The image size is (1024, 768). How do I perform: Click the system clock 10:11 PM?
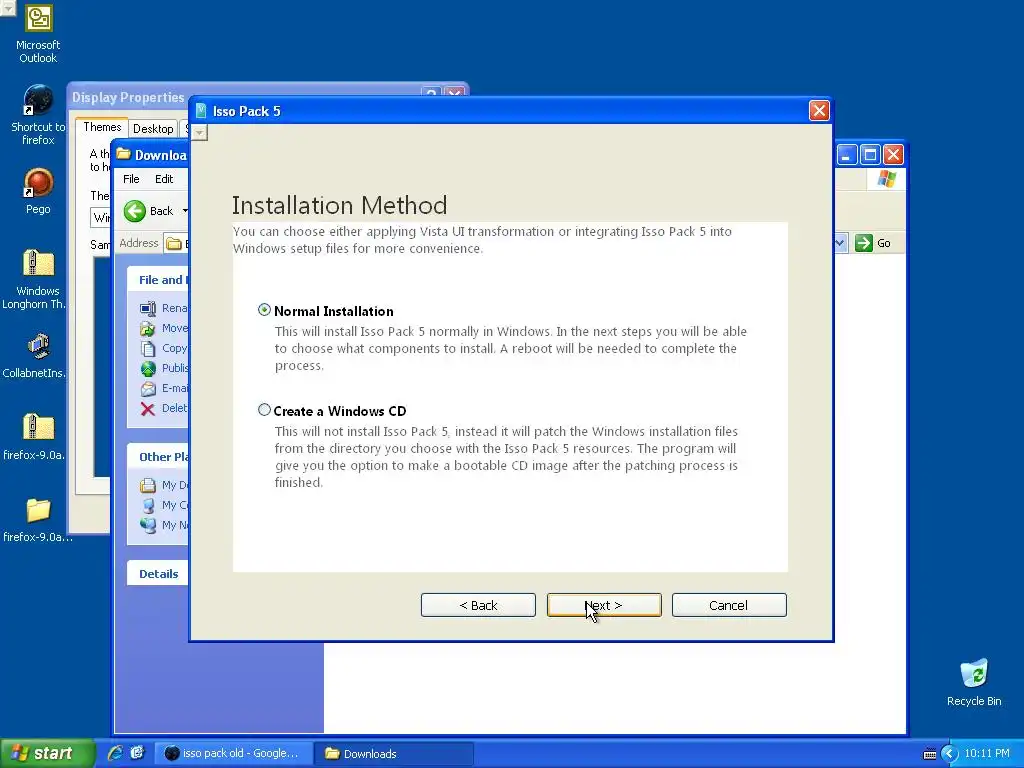987,754
